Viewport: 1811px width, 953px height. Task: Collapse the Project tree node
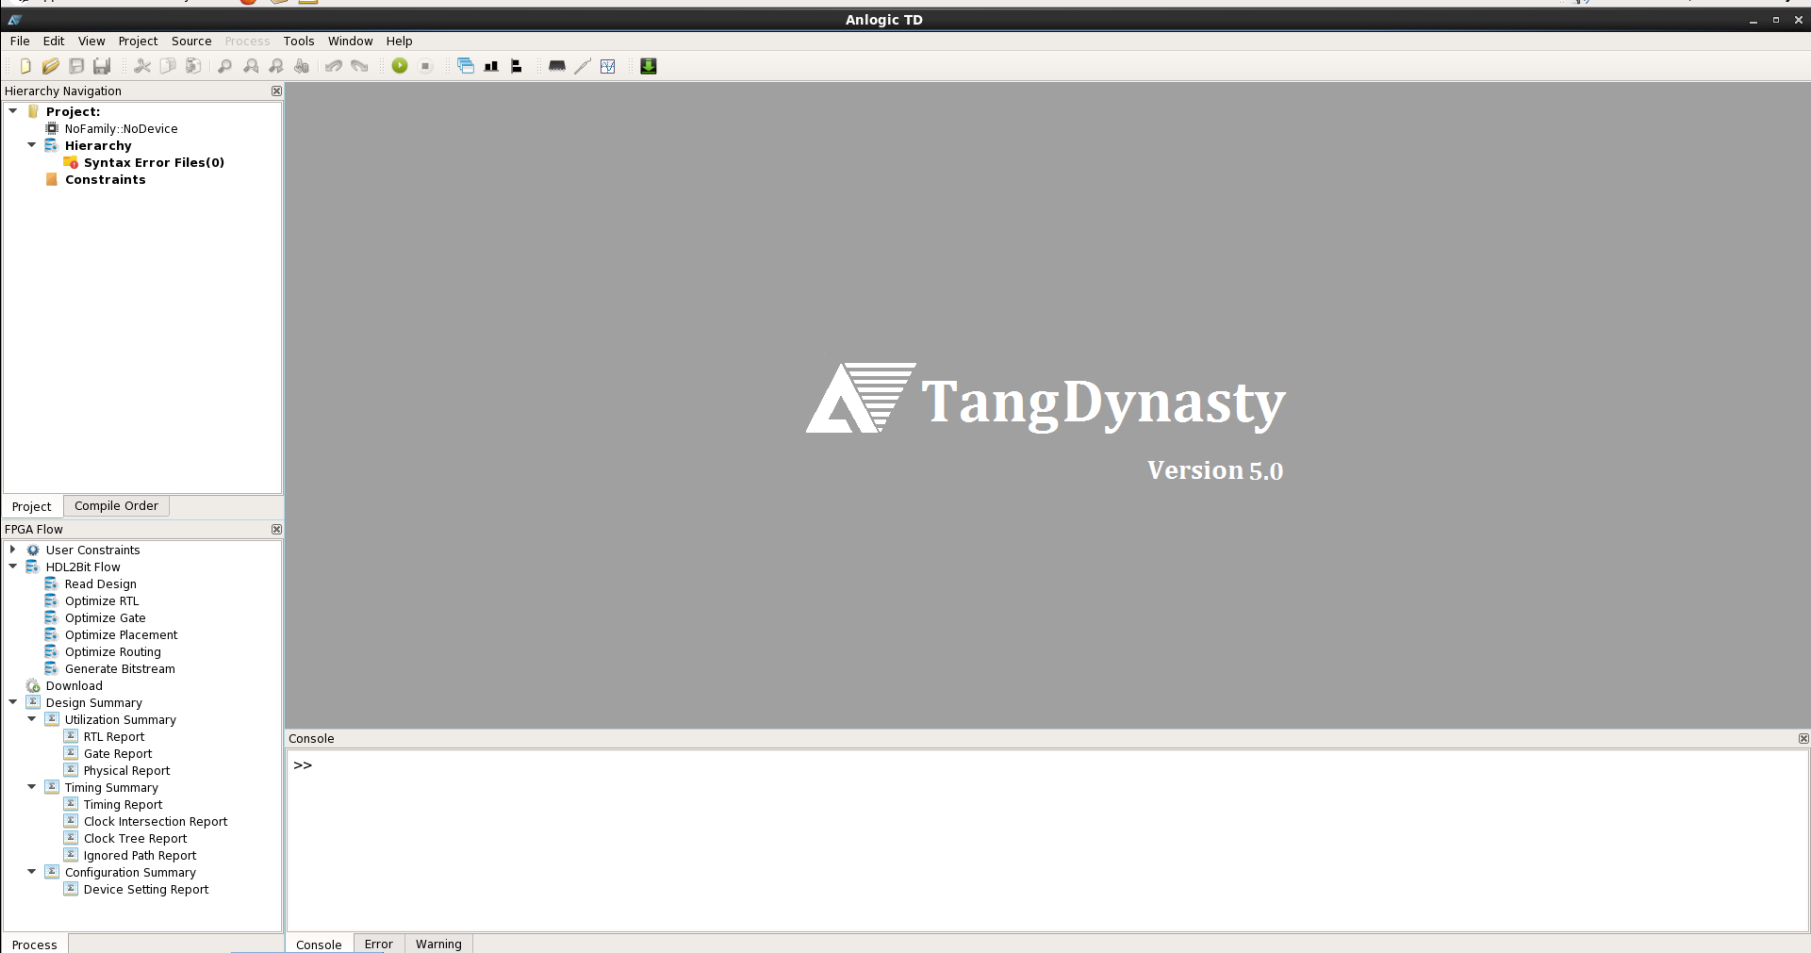[13, 111]
